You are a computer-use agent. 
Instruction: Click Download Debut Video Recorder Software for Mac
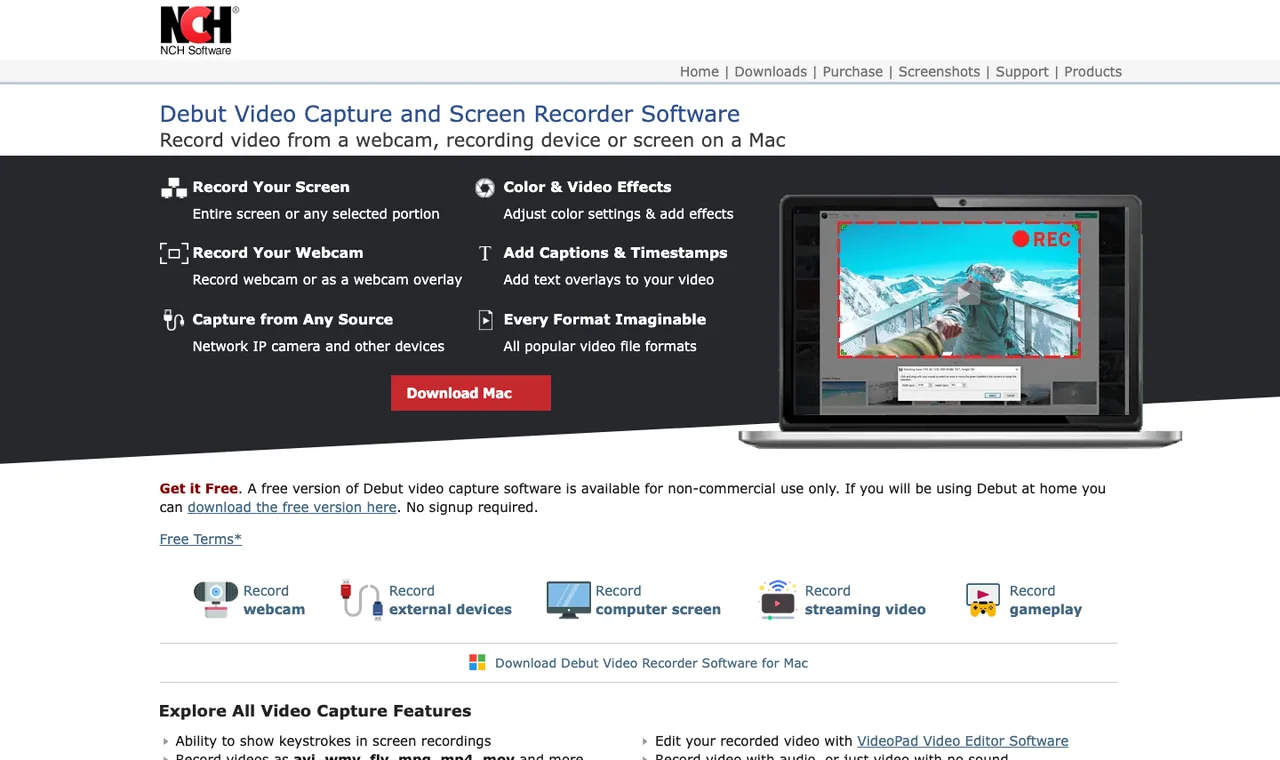coord(651,663)
